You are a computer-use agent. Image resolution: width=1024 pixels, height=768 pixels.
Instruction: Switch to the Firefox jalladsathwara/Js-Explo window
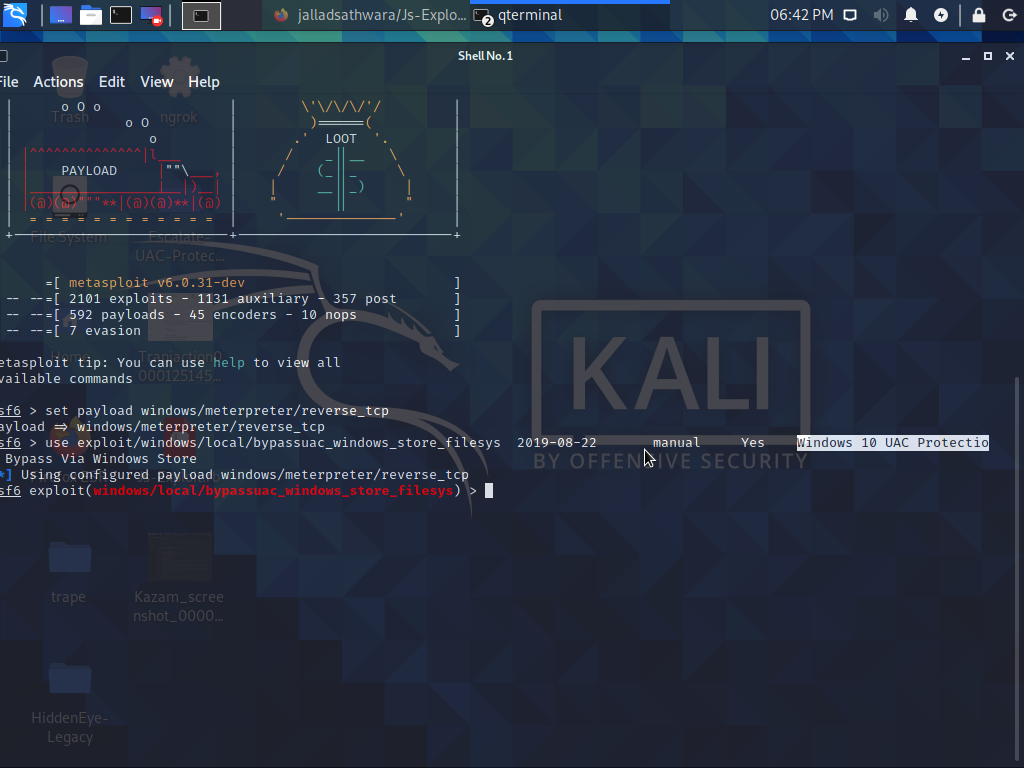(370, 15)
